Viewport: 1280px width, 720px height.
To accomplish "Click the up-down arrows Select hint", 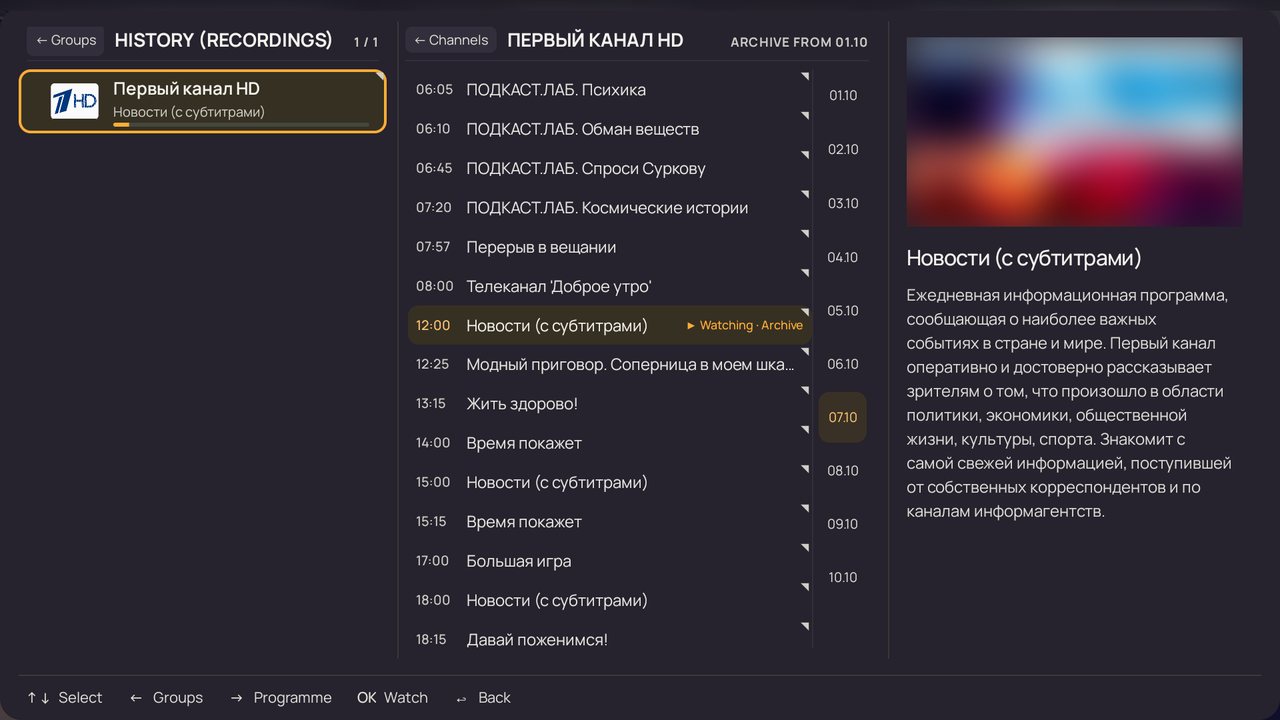I will (x=65, y=698).
